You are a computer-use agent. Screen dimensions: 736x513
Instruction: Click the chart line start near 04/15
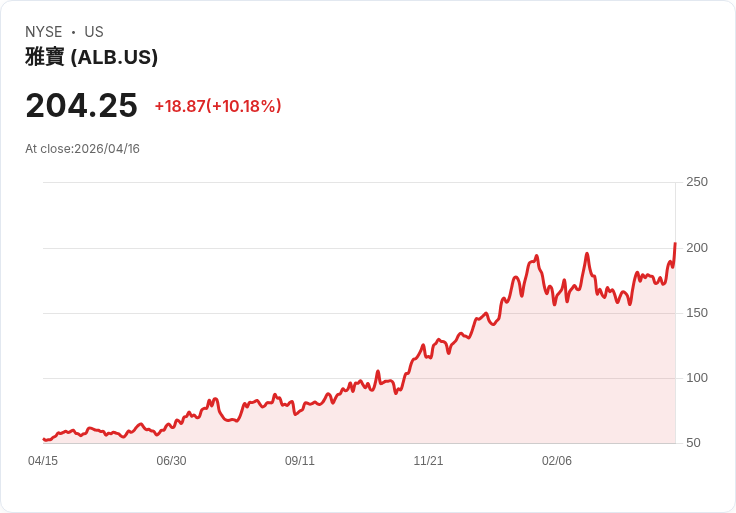(x=44, y=439)
